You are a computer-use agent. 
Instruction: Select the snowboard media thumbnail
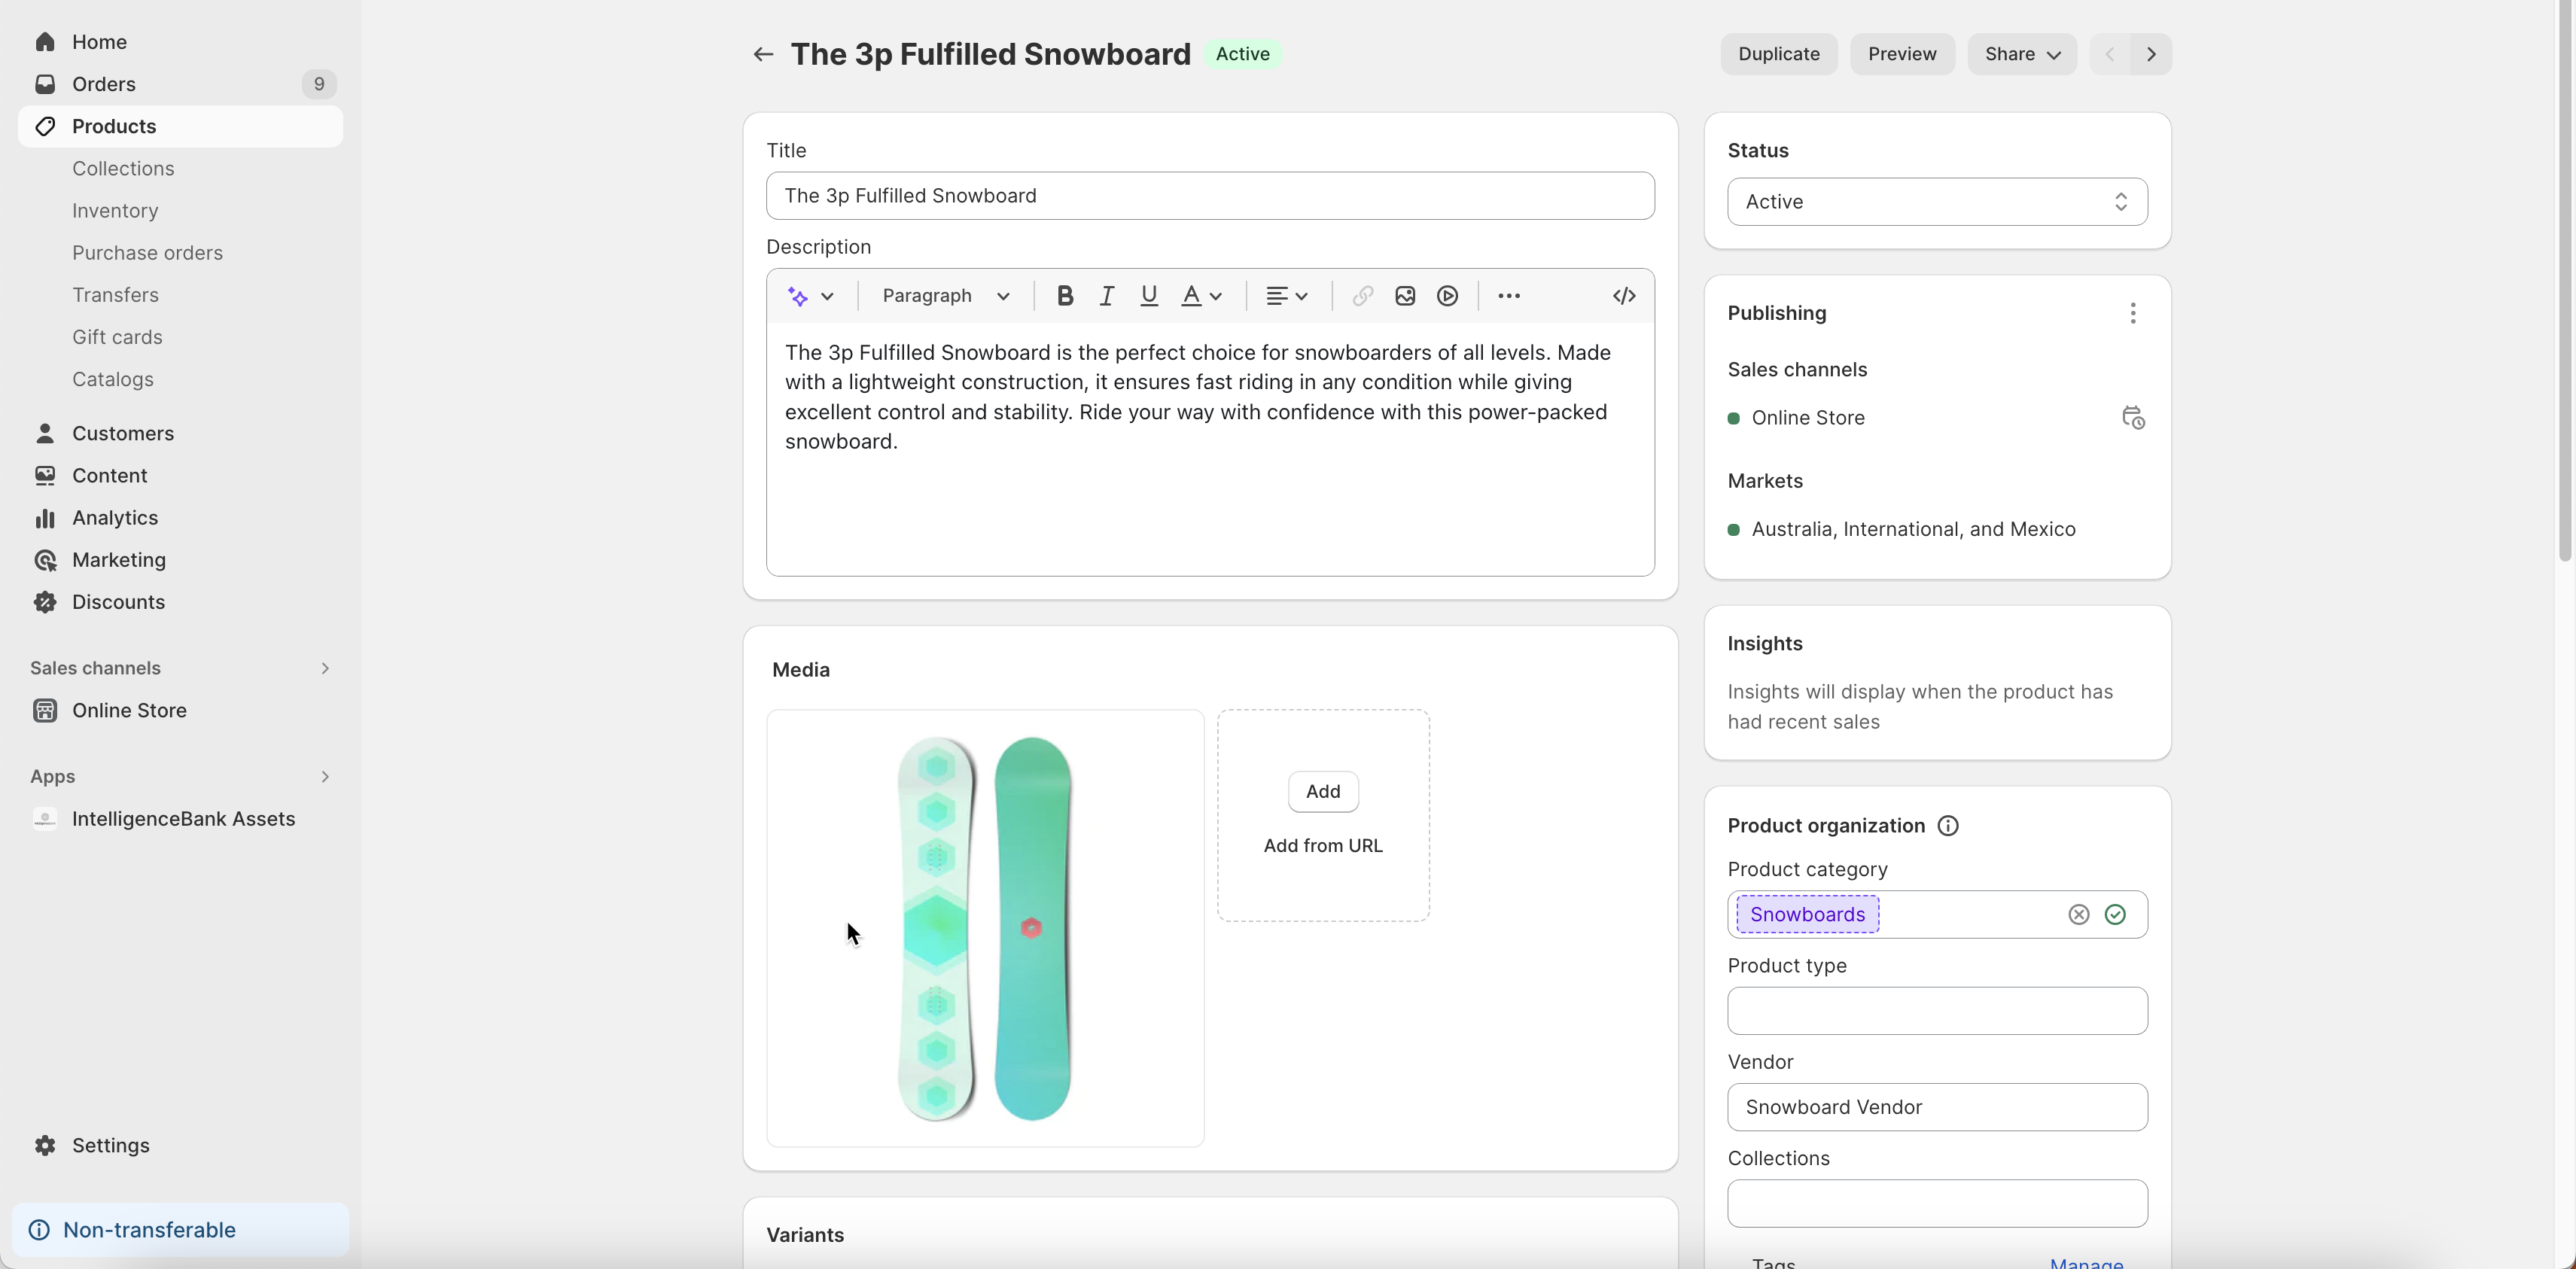click(x=985, y=928)
